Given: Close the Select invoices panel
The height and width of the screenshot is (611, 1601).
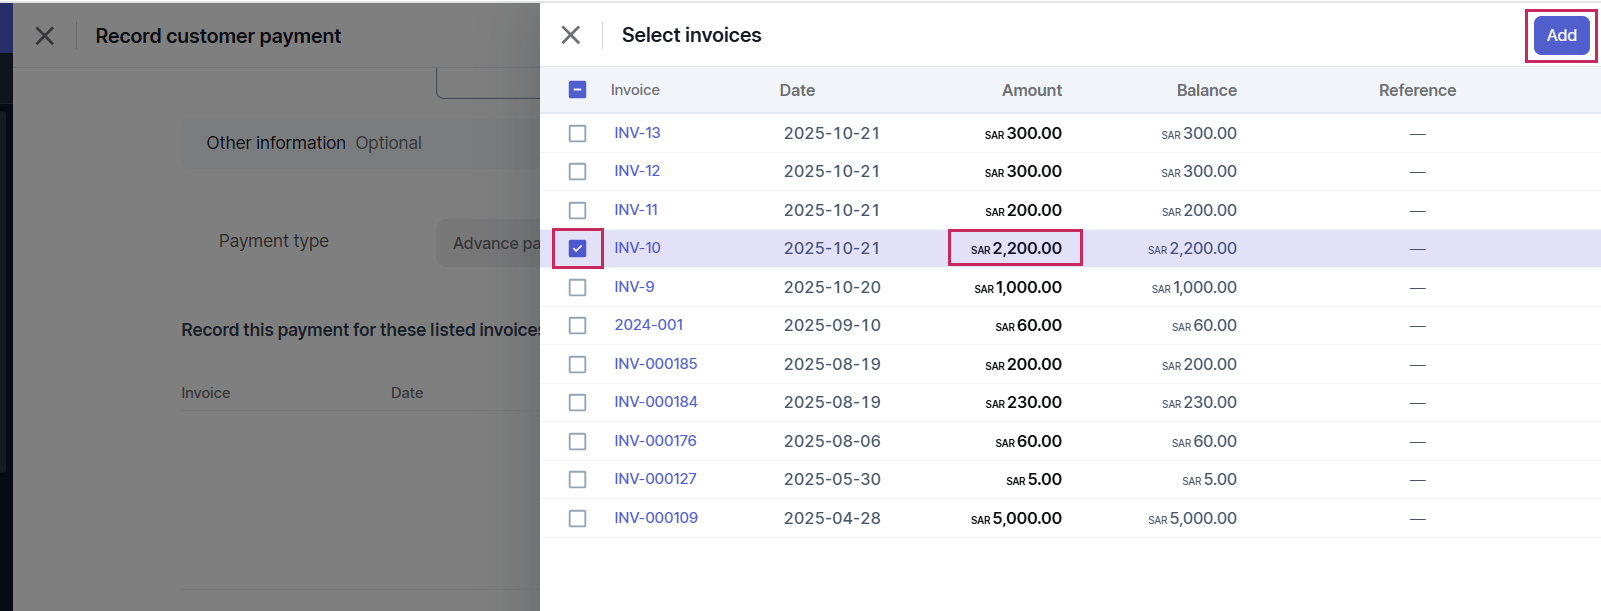Looking at the screenshot, I should point(571,35).
